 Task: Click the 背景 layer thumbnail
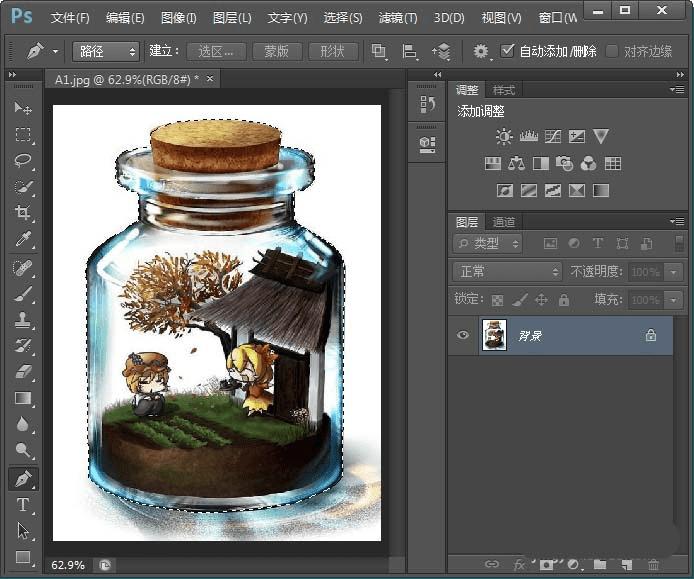(494, 336)
